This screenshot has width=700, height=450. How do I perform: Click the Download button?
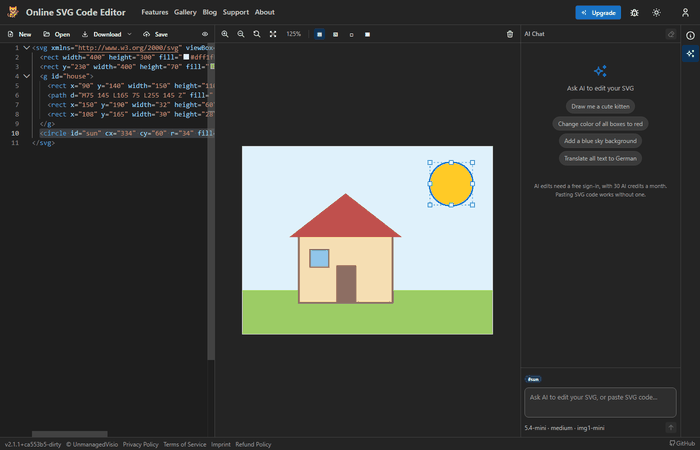(101, 34)
